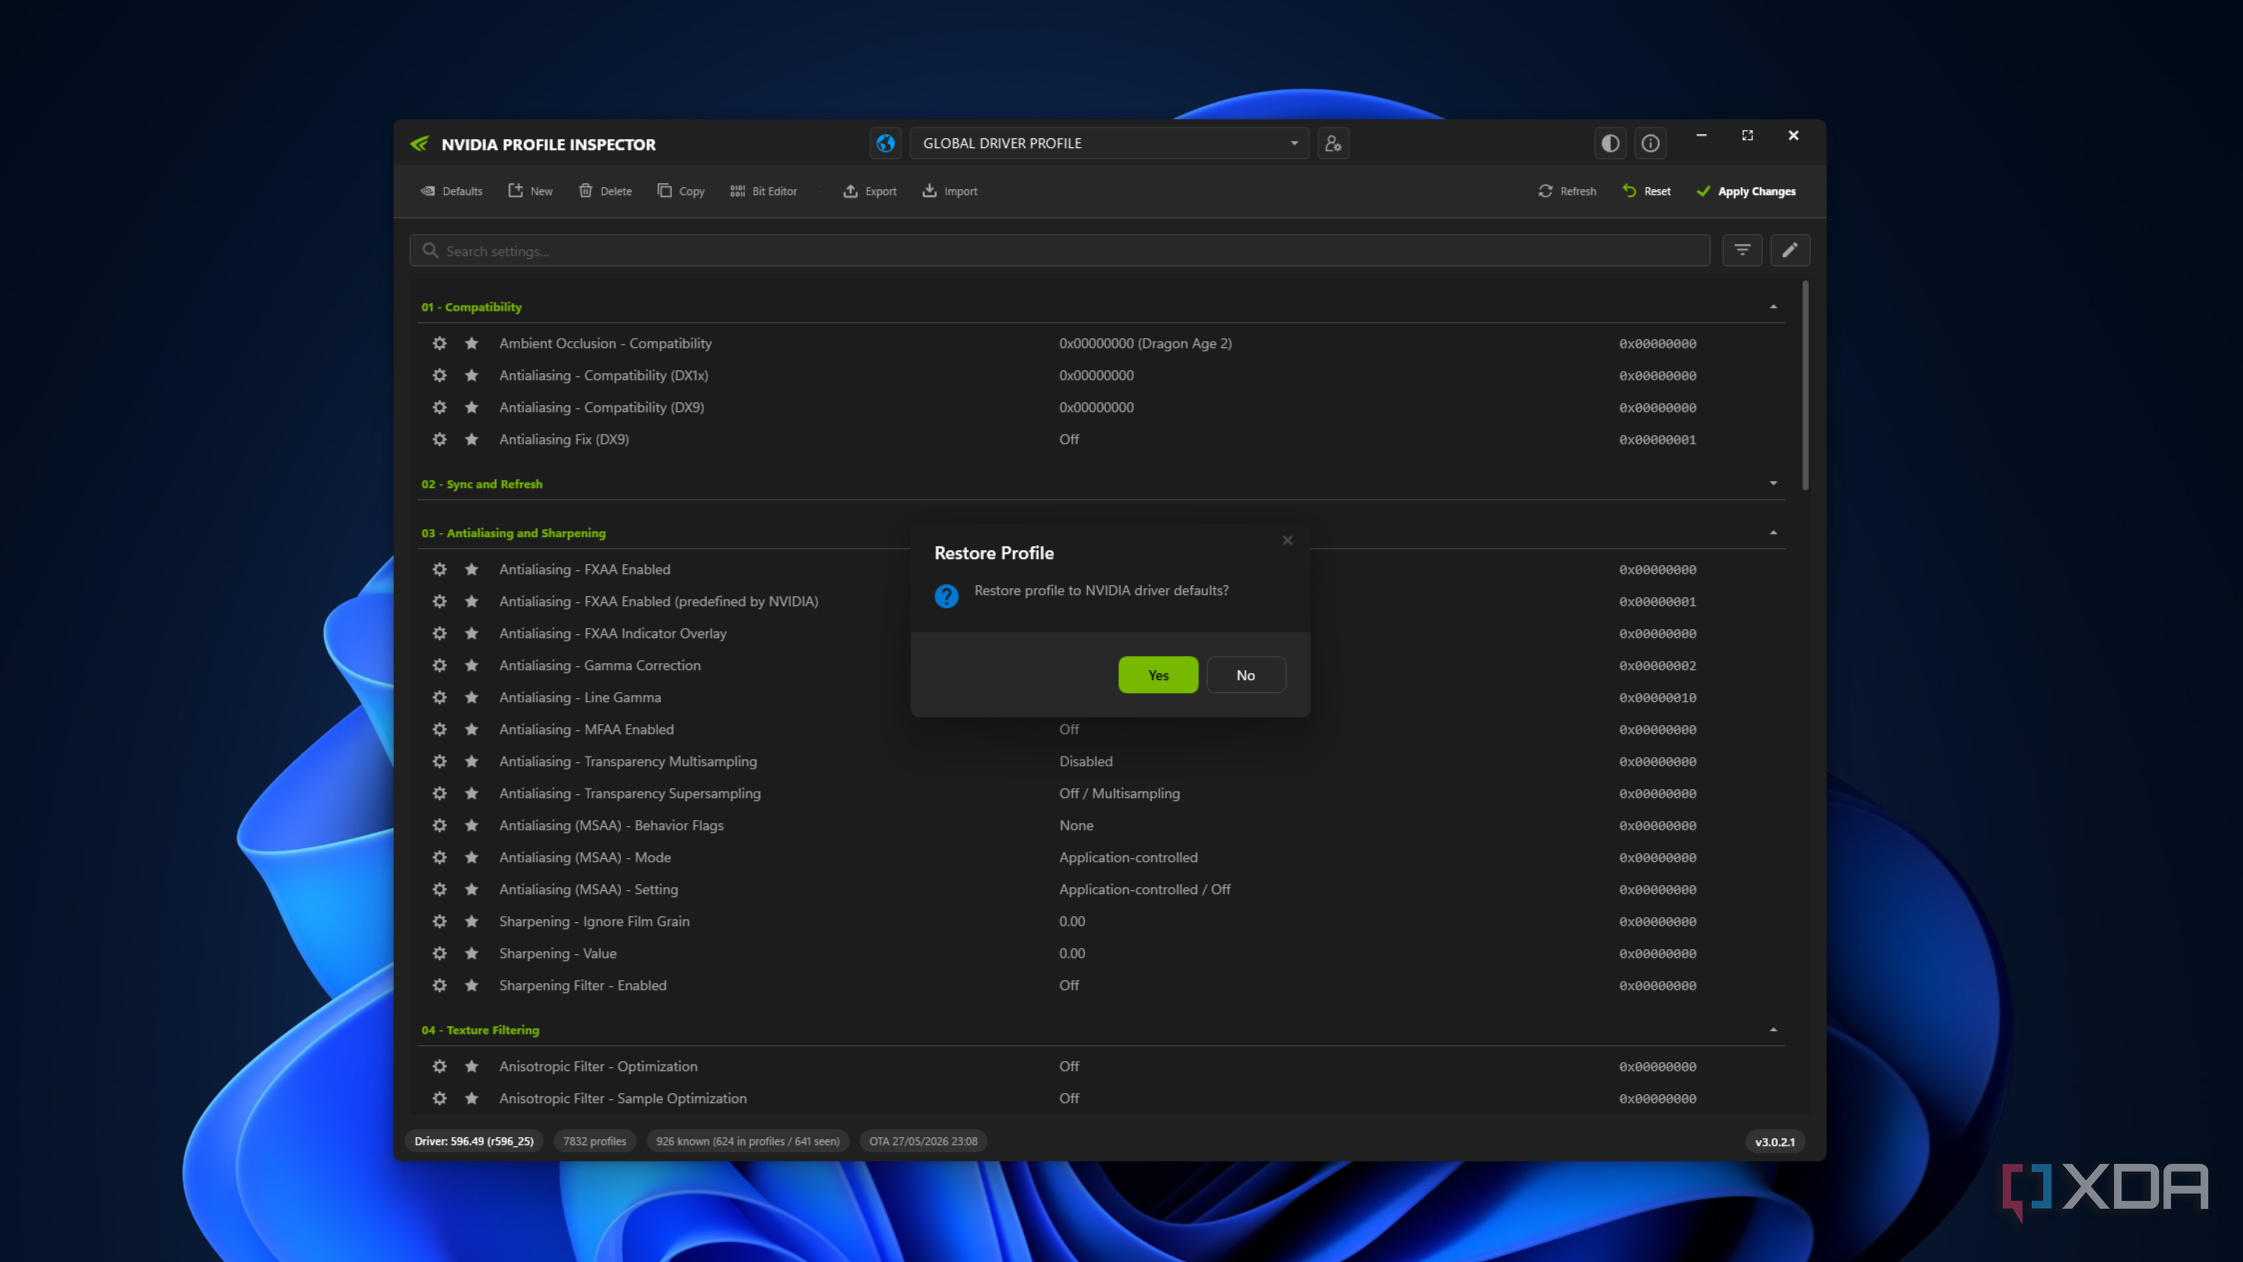The width and height of the screenshot is (2243, 1262).
Task: Click the Driver: 596.49 status badge
Action: coord(474,1141)
